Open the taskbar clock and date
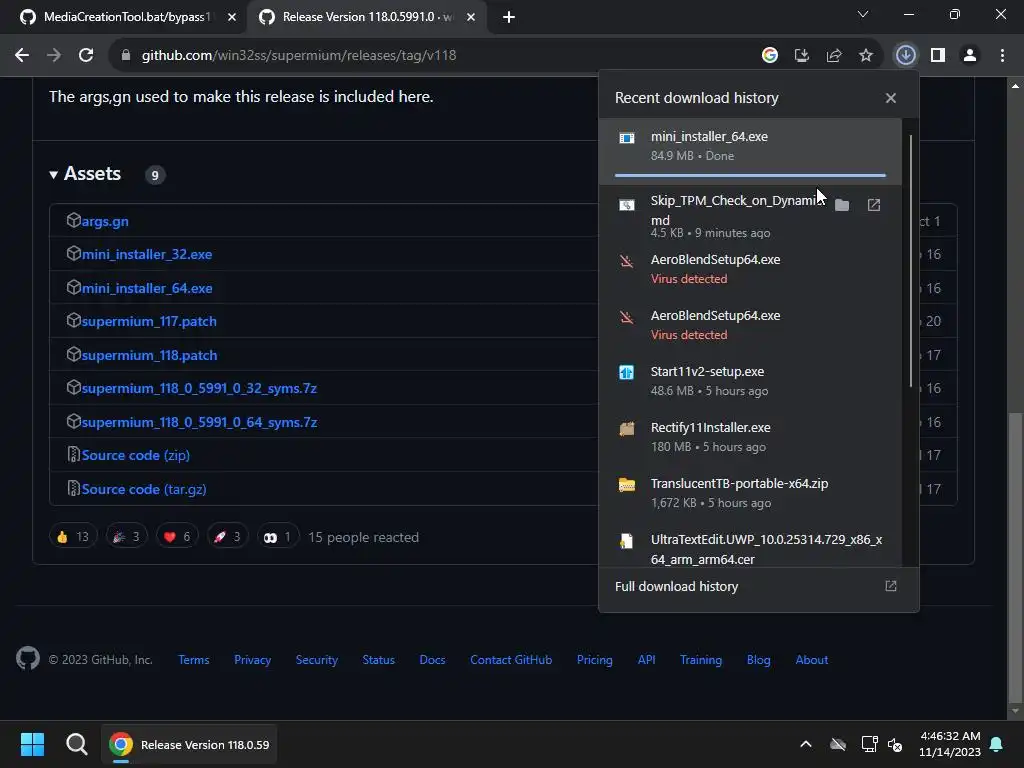This screenshot has height=768, width=1024. tap(950, 744)
